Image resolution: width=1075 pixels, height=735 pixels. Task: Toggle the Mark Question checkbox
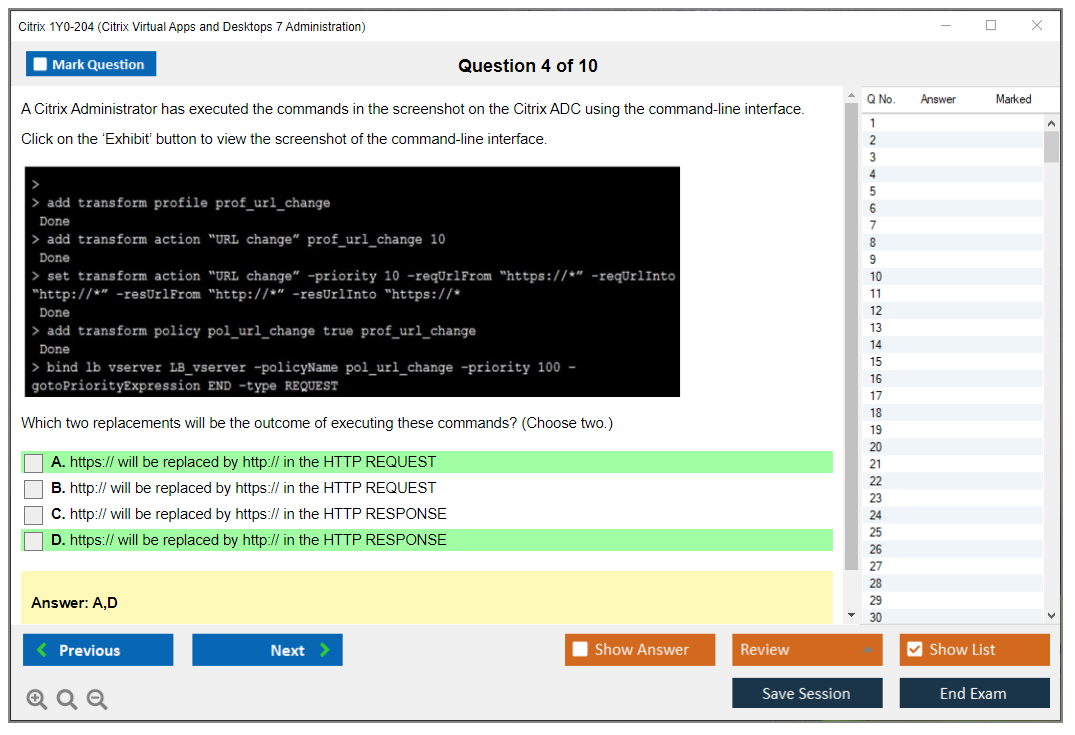(x=41, y=64)
